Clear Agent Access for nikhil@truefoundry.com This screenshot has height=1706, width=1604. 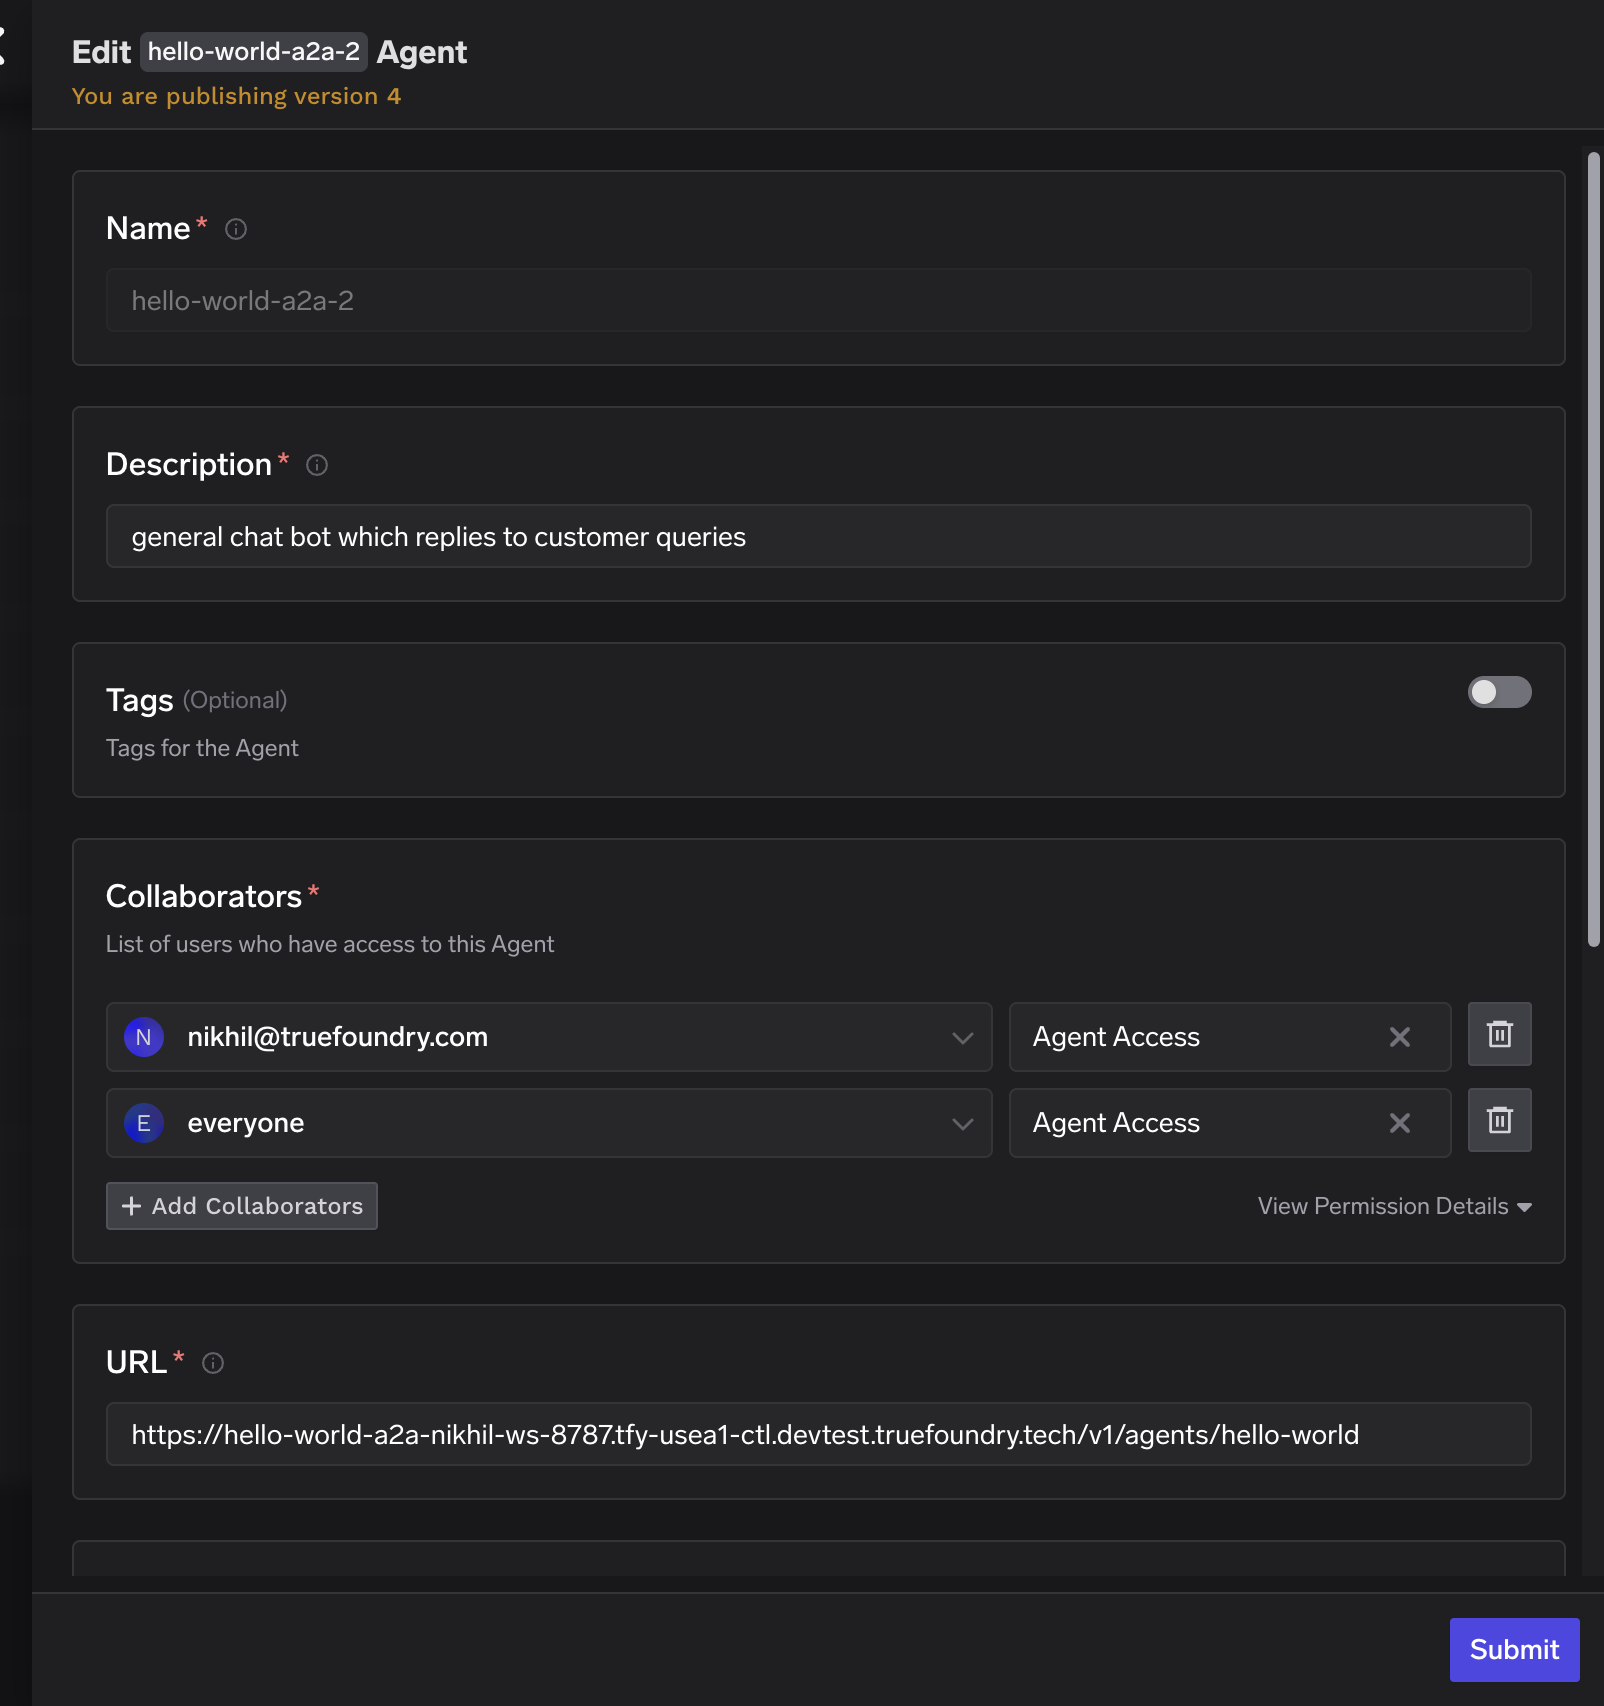coord(1399,1037)
